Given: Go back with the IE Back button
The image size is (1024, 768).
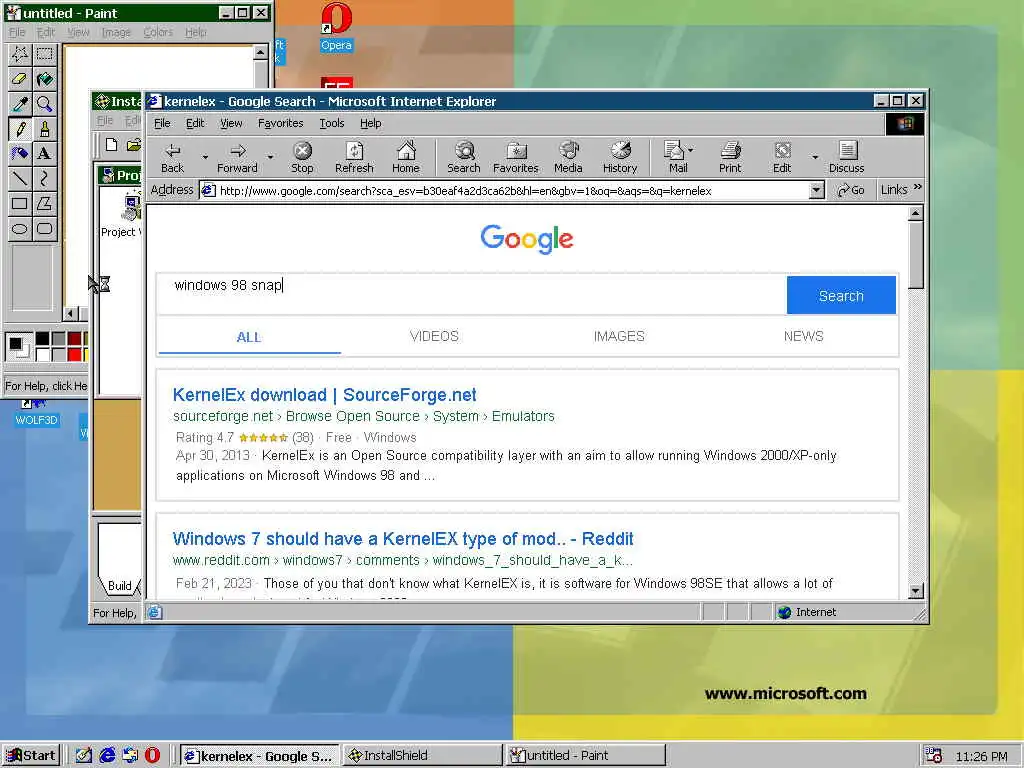Looking at the screenshot, I should coord(172,157).
